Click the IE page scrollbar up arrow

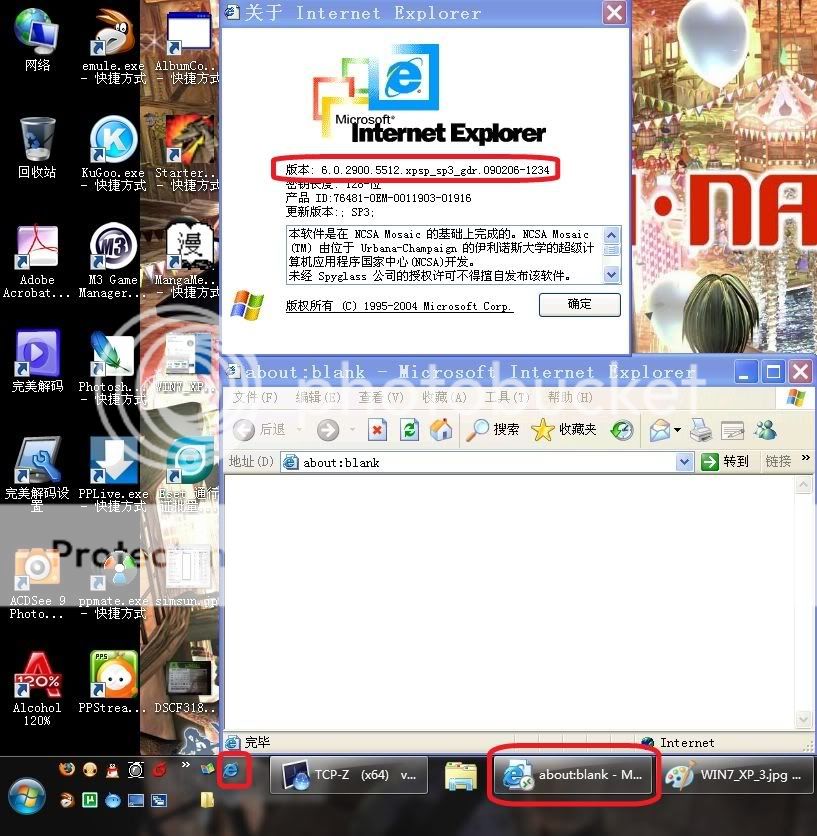[x=803, y=485]
